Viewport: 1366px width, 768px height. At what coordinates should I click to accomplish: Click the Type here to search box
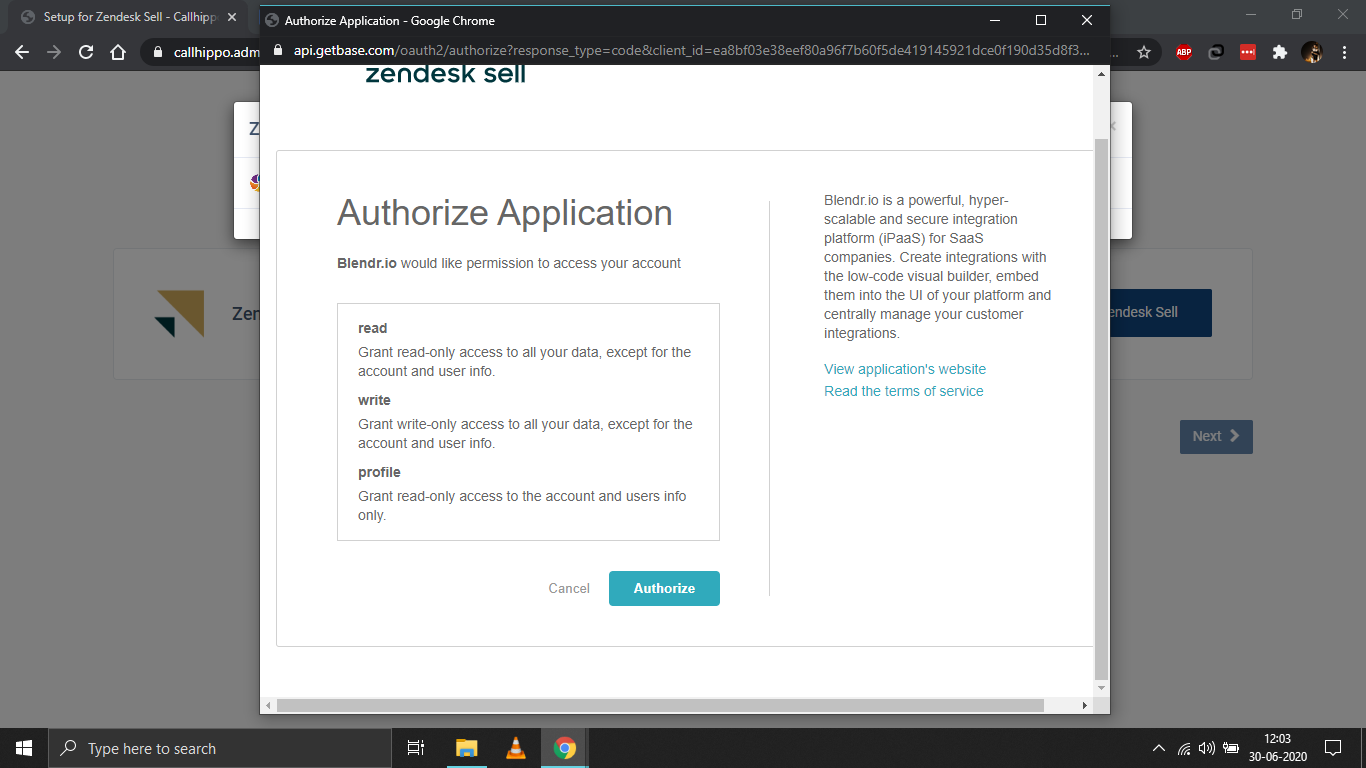[220, 748]
